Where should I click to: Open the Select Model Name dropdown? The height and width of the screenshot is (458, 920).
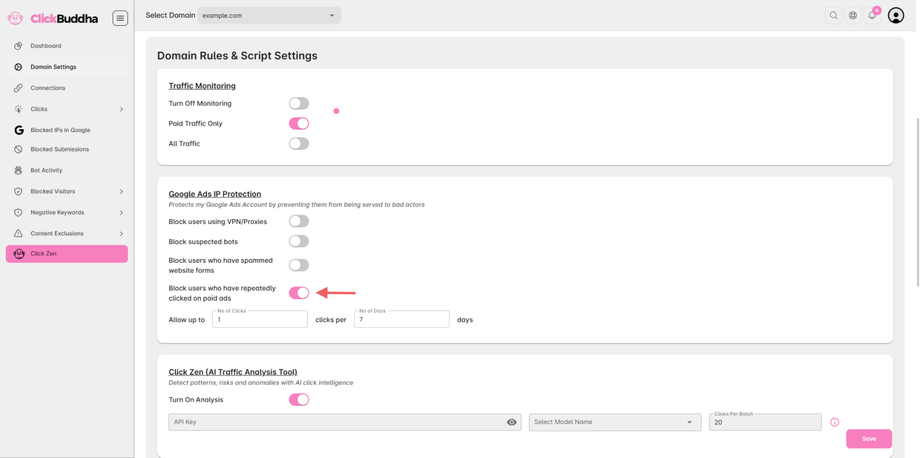(614, 422)
